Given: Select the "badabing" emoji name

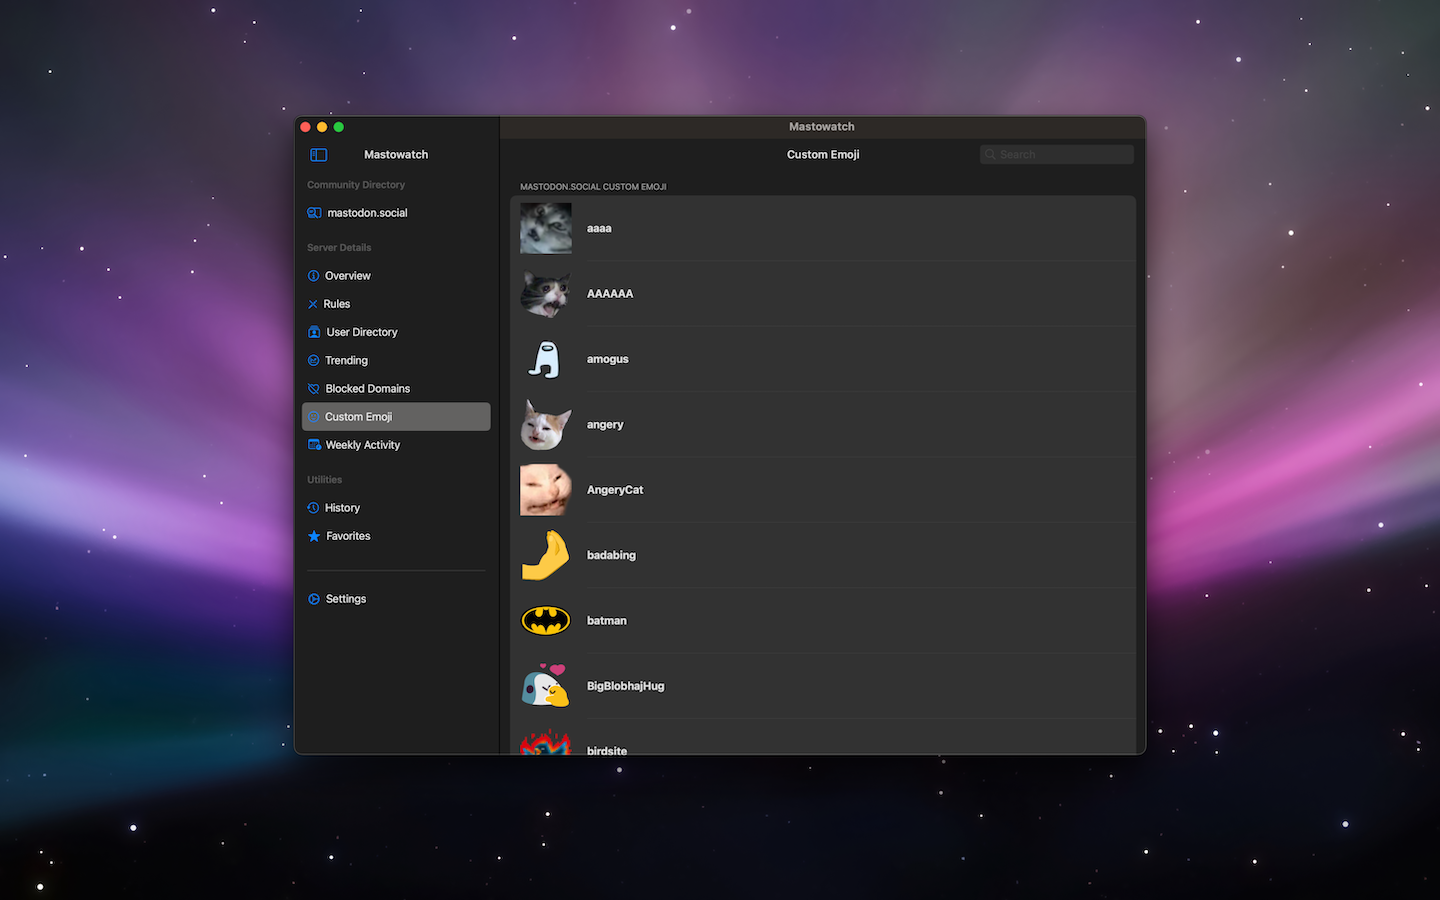Looking at the screenshot, I should [x=611, y=555].
